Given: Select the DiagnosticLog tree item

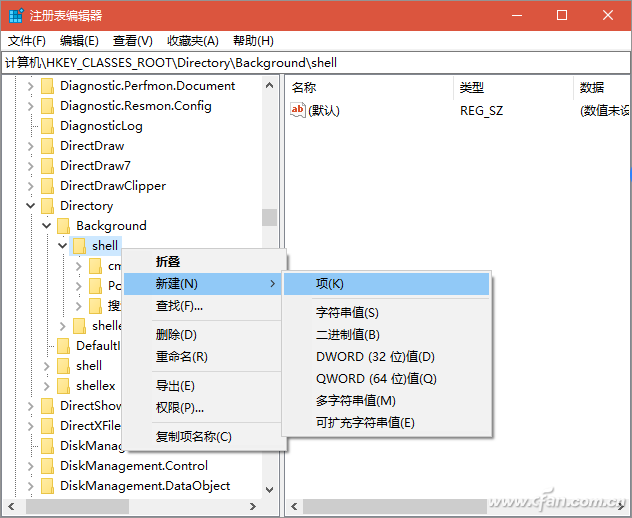Looking at the screenshot, I should (101, 126).
